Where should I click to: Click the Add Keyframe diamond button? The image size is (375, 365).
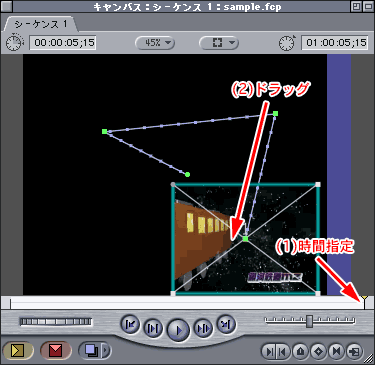(x=319, y=351)
